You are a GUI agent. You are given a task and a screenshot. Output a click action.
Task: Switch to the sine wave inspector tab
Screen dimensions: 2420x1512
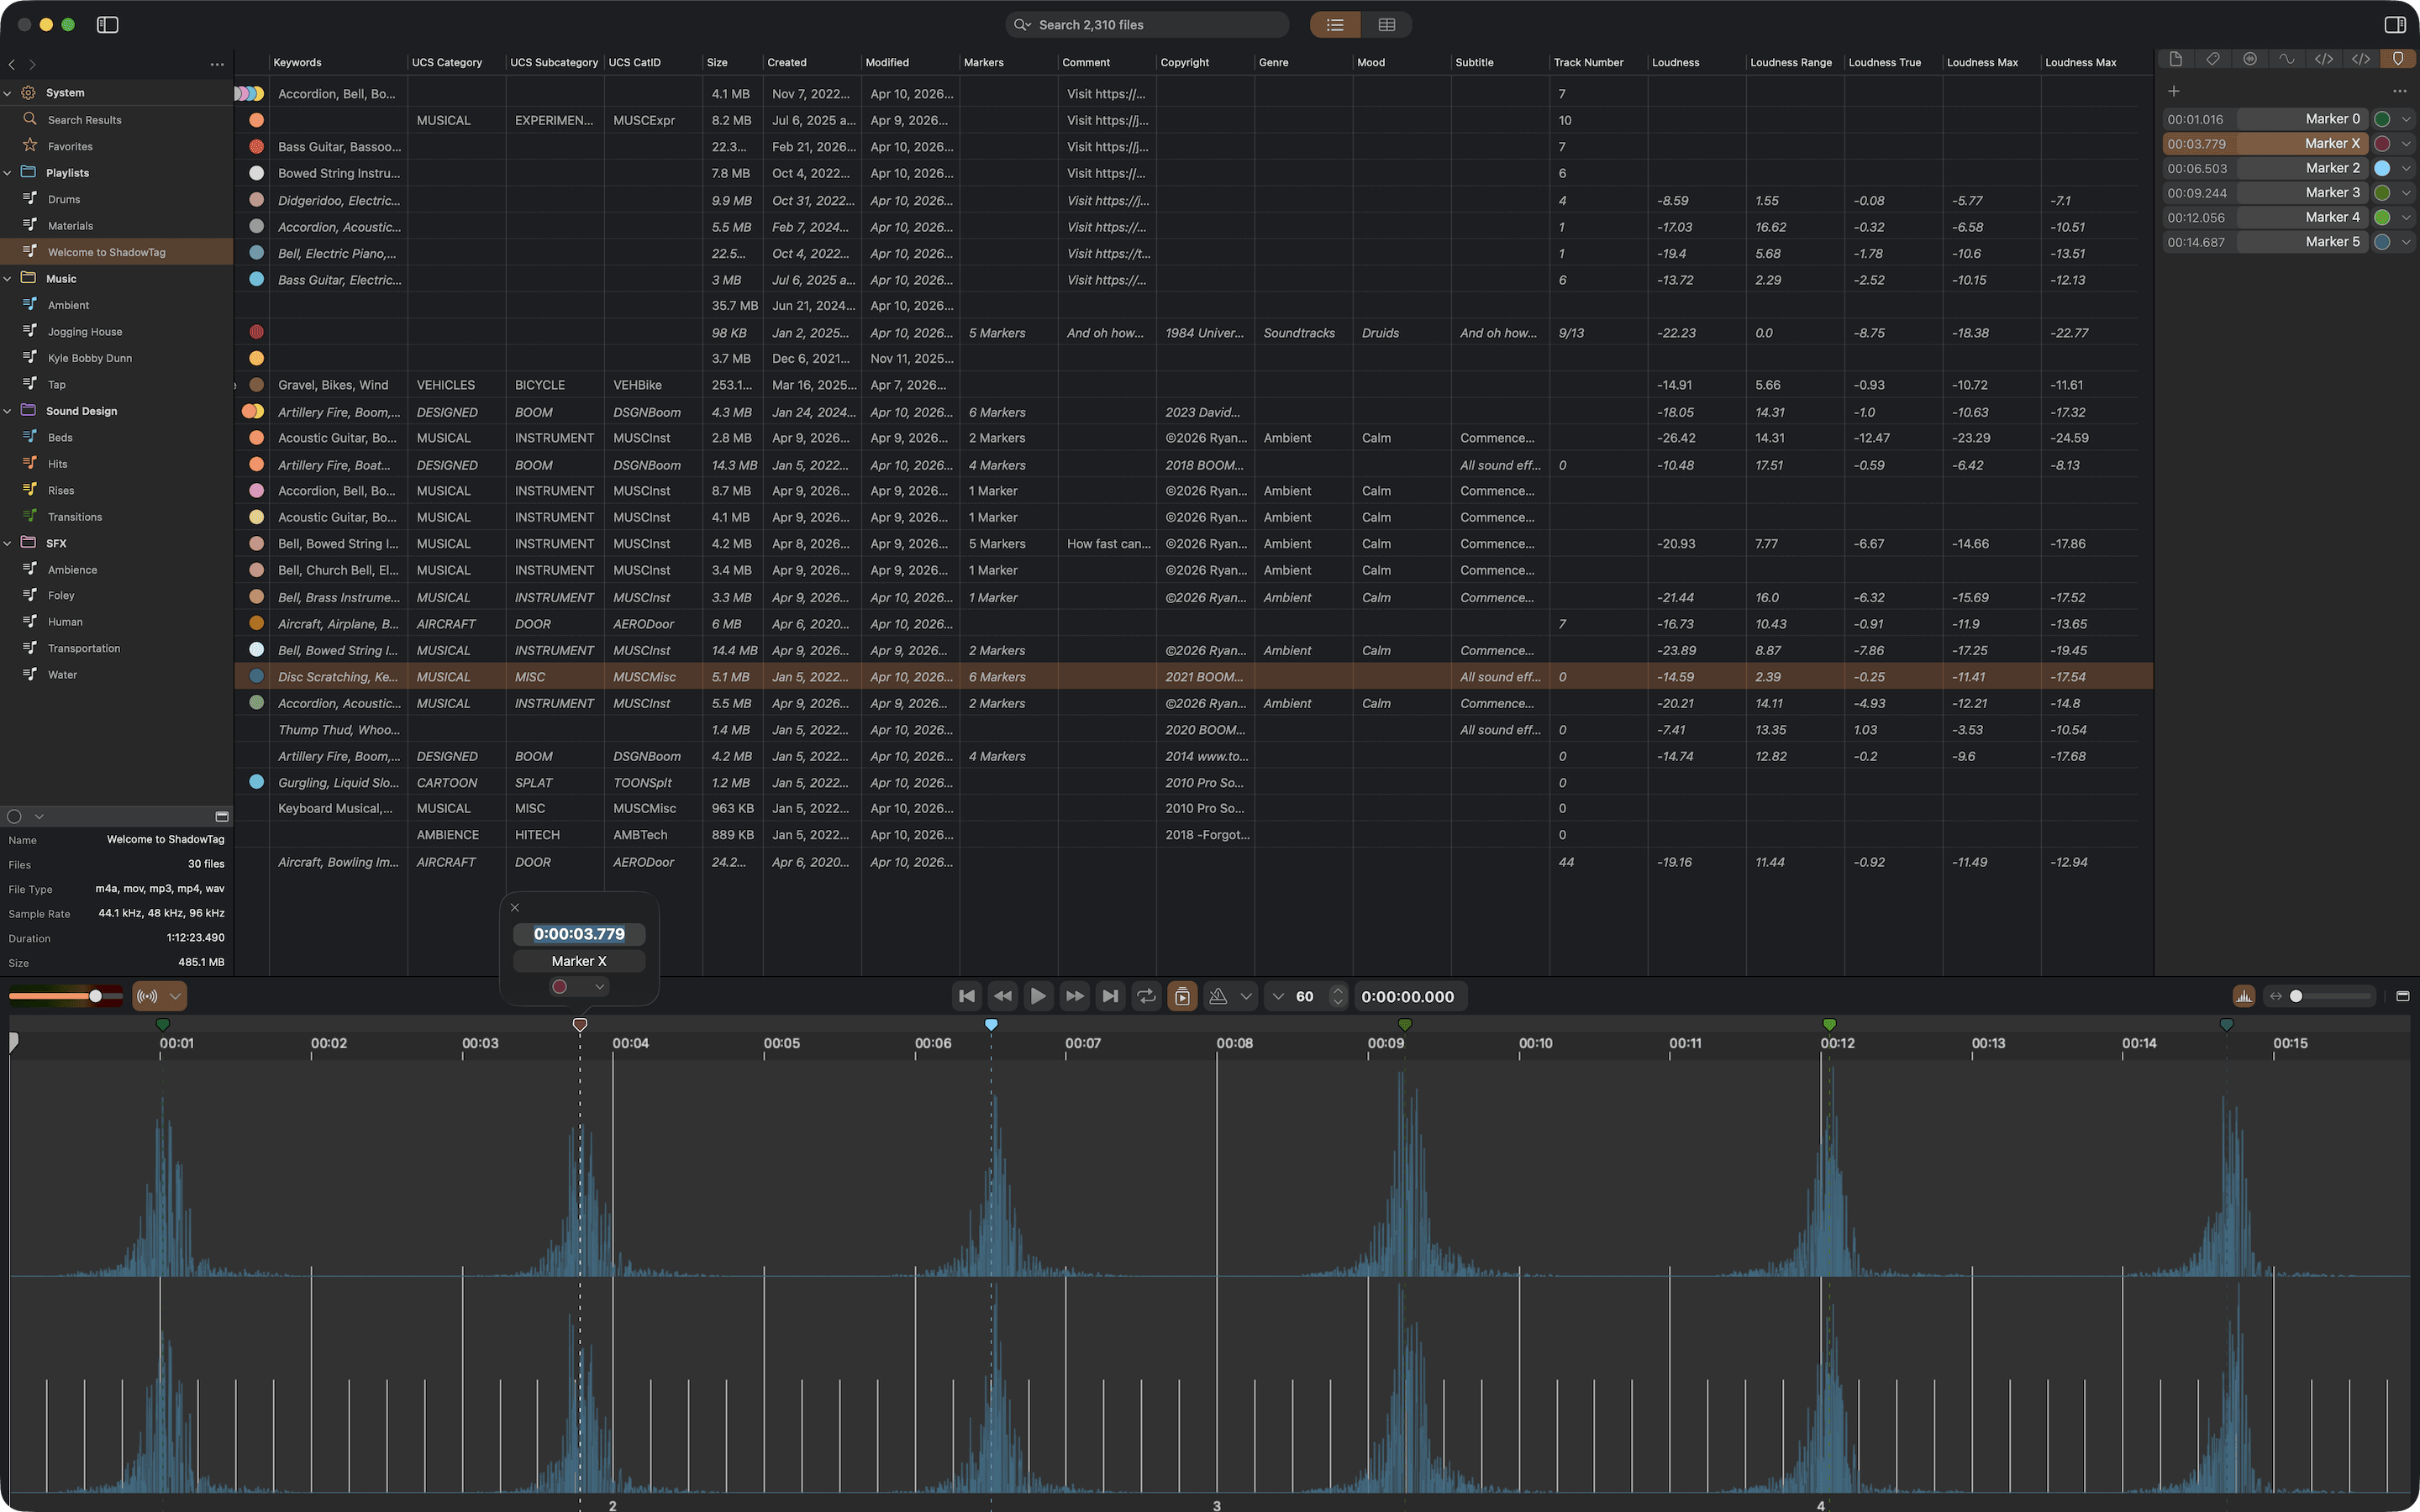(2286, 59)
